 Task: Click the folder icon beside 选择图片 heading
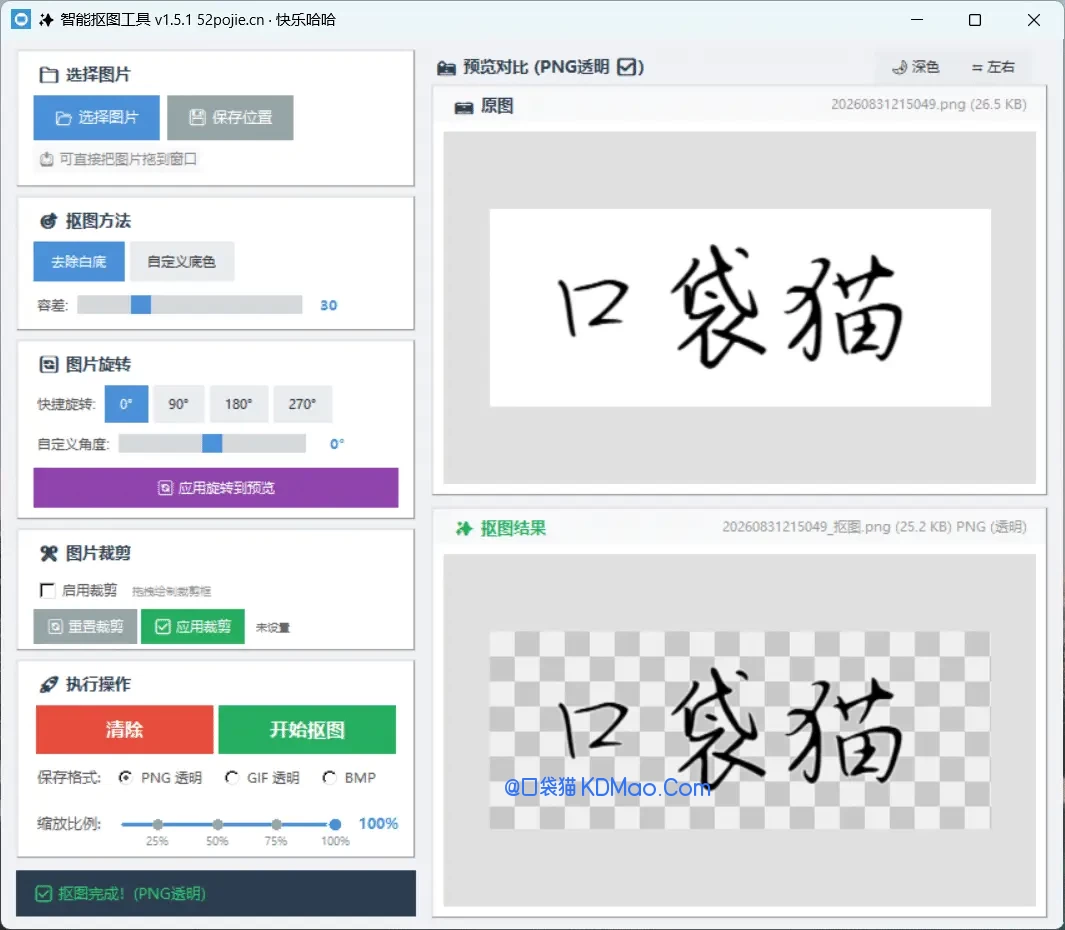pyautogui.click(x=49, y=75)
